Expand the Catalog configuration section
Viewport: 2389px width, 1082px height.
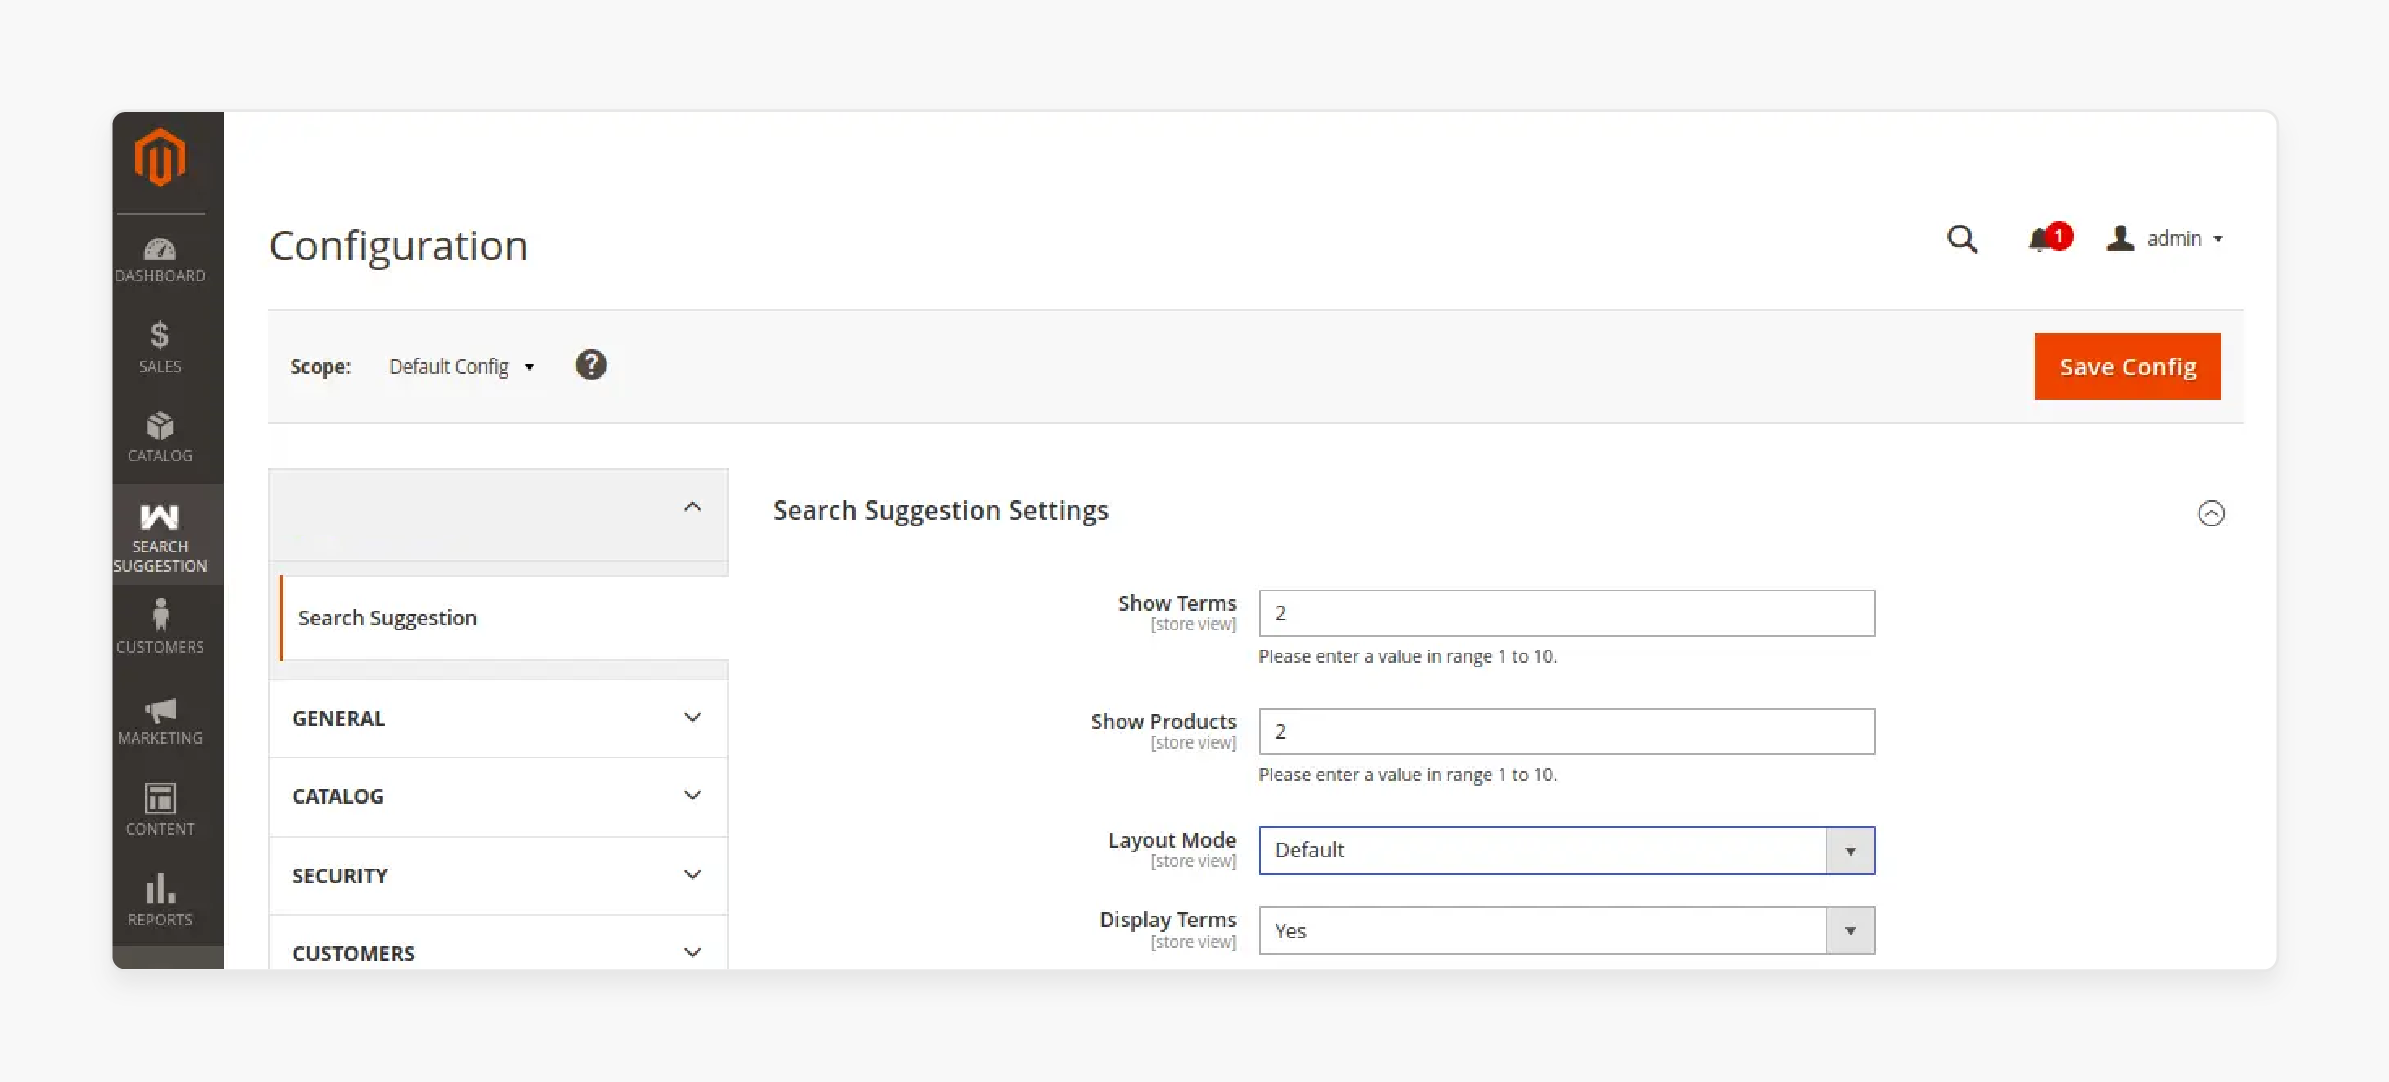click(498, 795)
